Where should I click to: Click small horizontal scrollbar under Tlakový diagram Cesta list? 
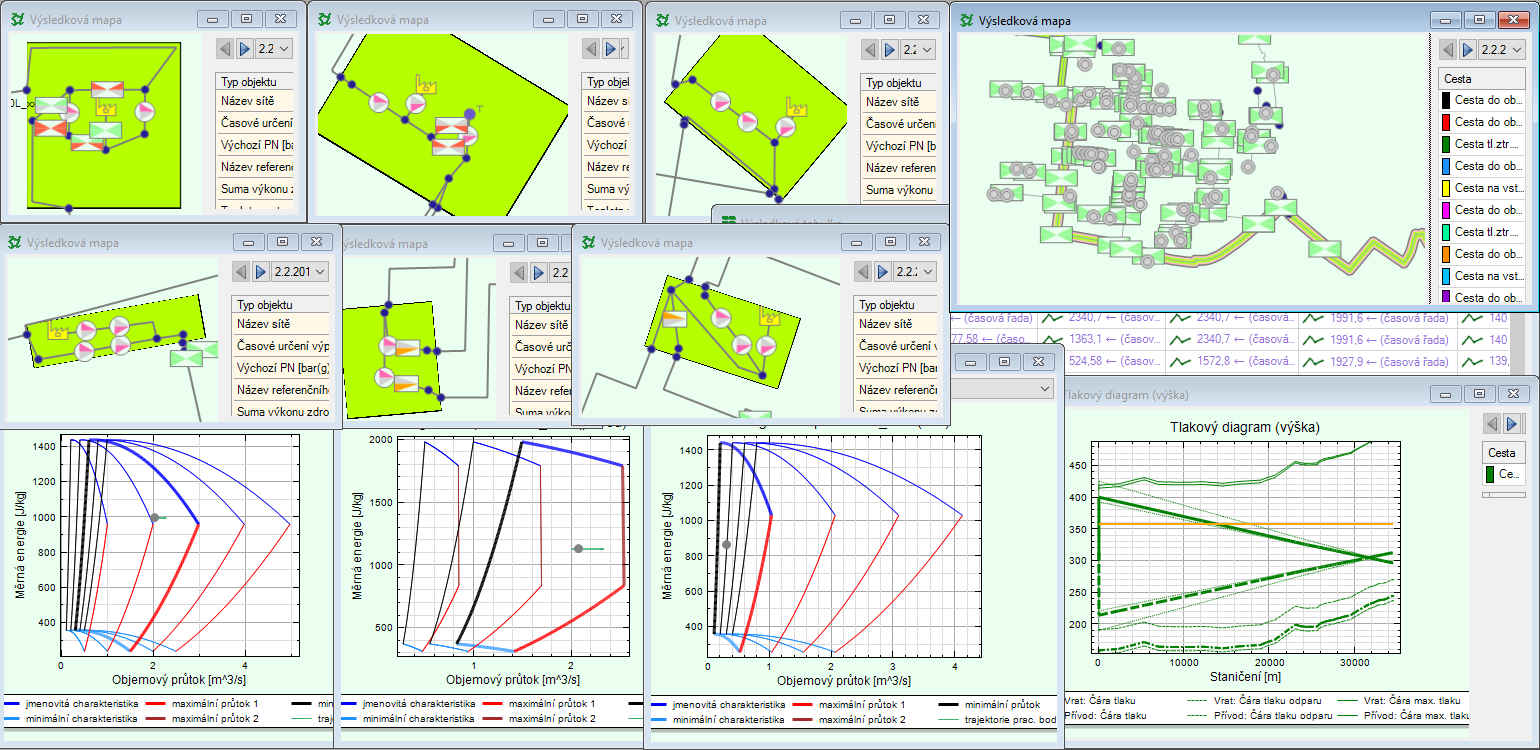[1503, 494]
